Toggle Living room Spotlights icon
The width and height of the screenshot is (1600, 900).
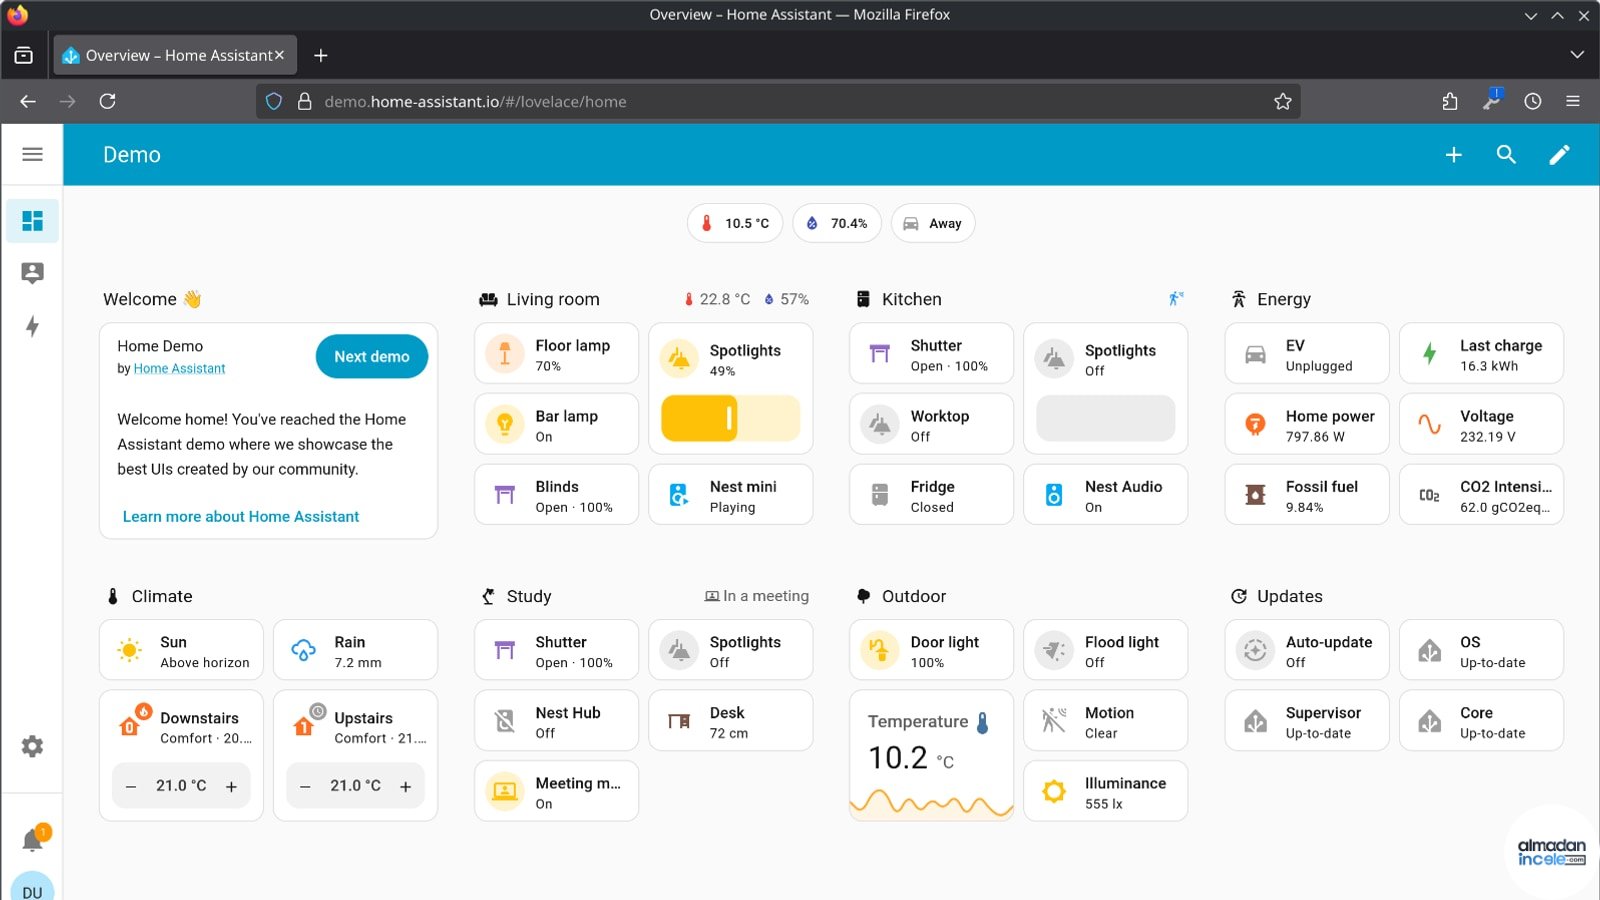click(680, 359)
